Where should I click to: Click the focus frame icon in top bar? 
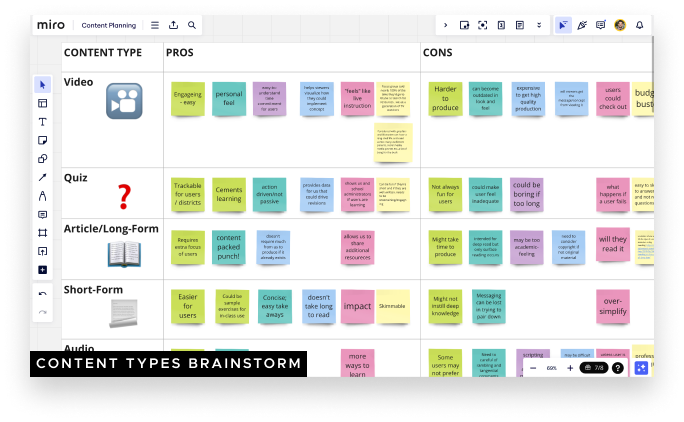[482, 25]
